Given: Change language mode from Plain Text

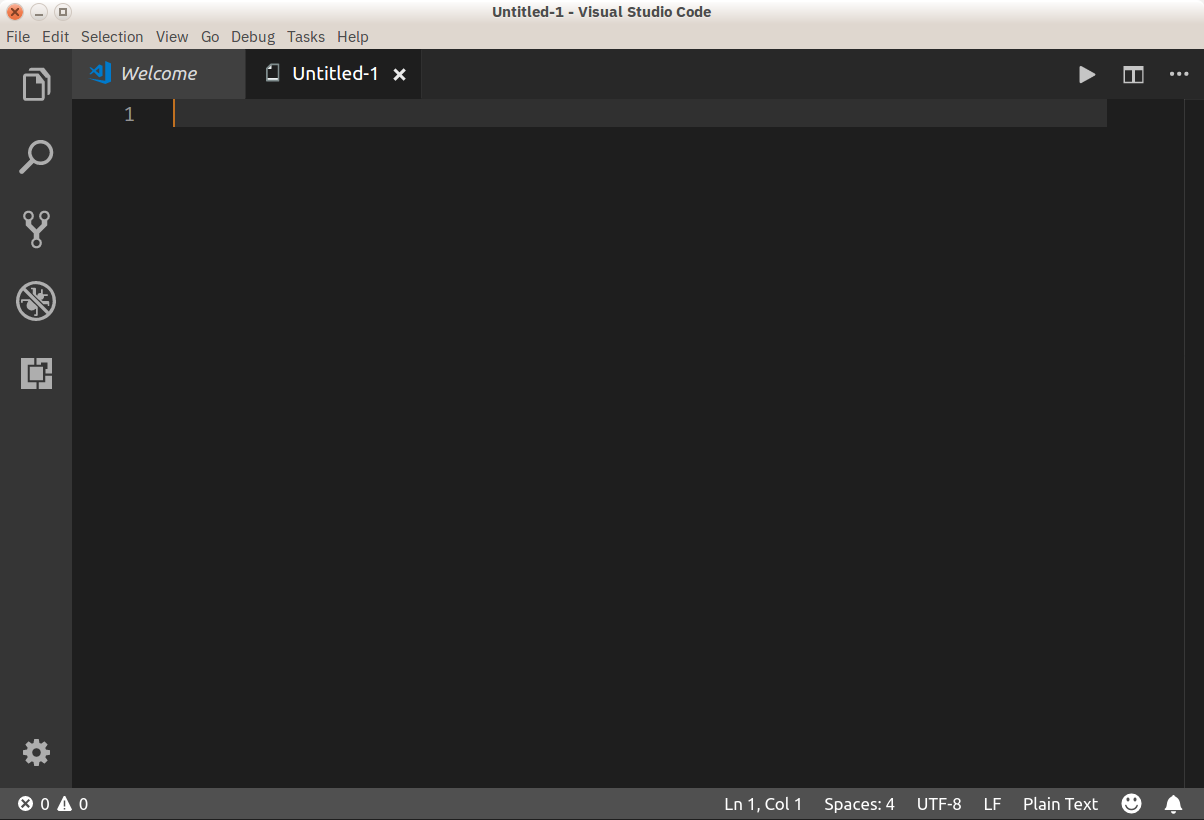Looking at the screenshot, I should tap(1060, 803).
